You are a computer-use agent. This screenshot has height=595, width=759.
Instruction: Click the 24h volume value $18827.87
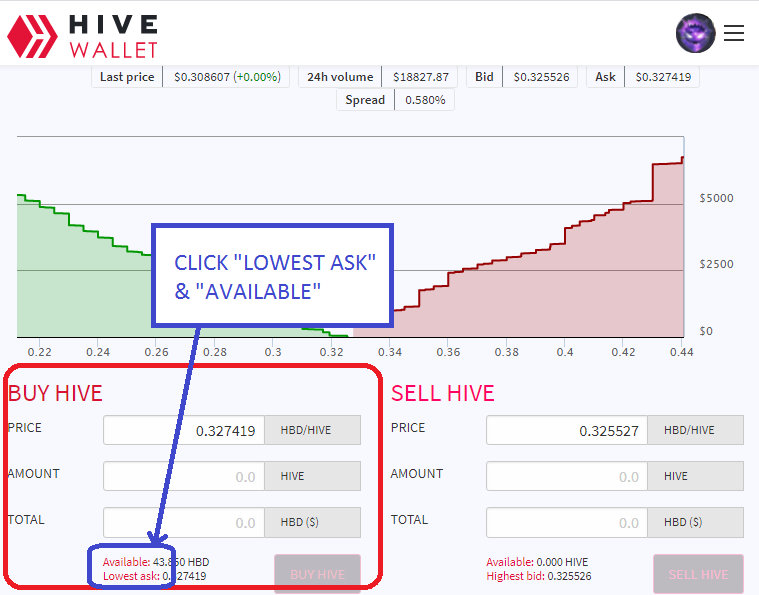point(421,77)
